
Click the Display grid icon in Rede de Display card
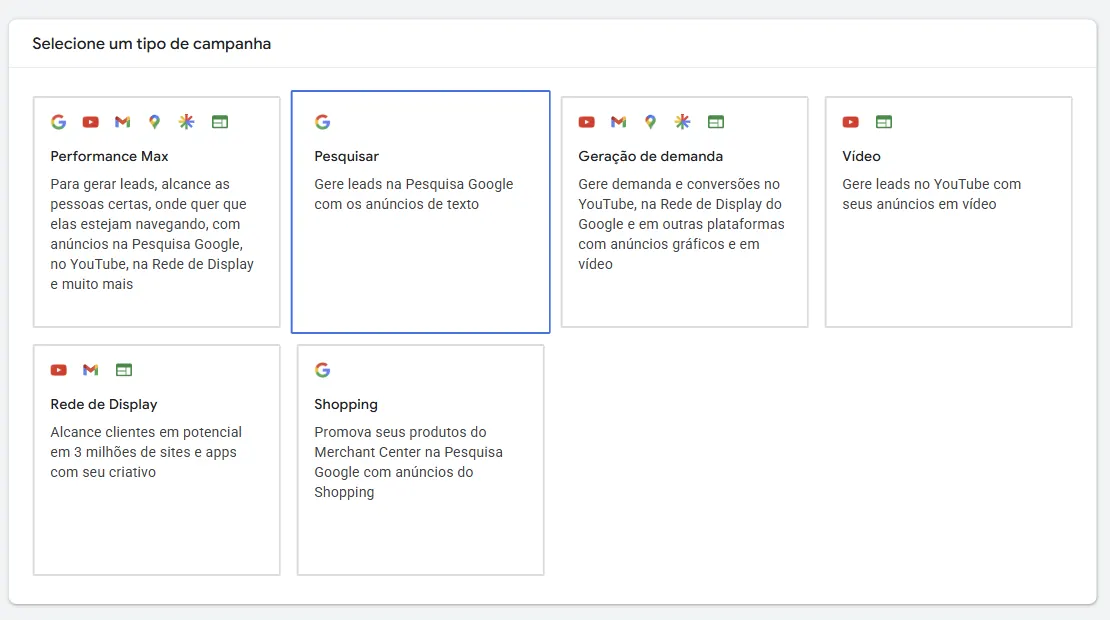click(124, 369)
